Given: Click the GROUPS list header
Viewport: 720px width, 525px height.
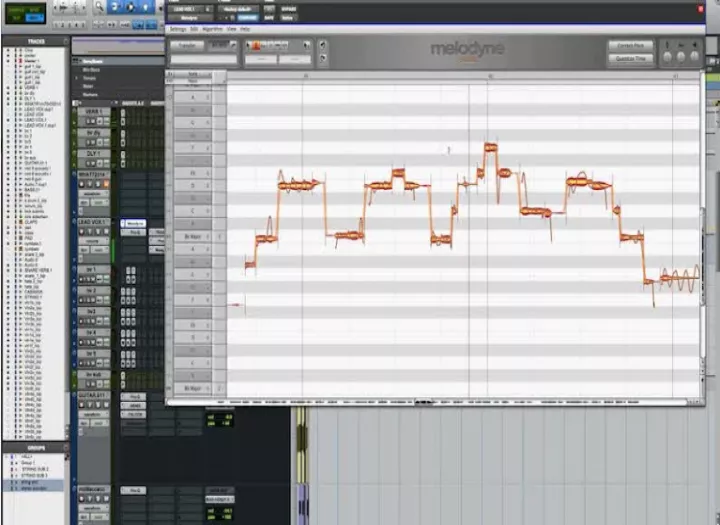Looking at the screenshot, I should coord(36,447).
